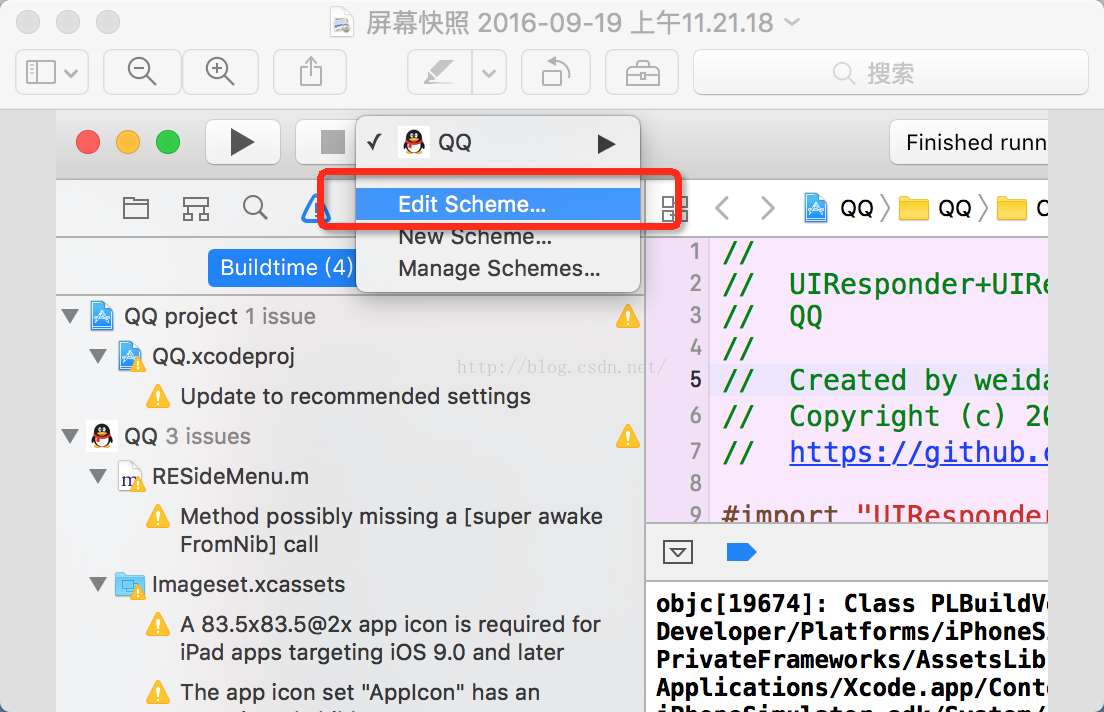Select the Imageset.xcassets row
This screenshot has height=712, width=1104.
352,585
